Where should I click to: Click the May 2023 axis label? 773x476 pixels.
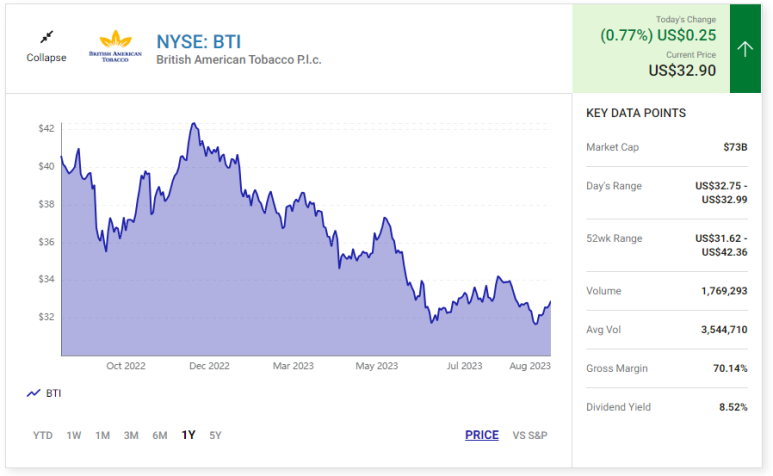pos(377,366)
